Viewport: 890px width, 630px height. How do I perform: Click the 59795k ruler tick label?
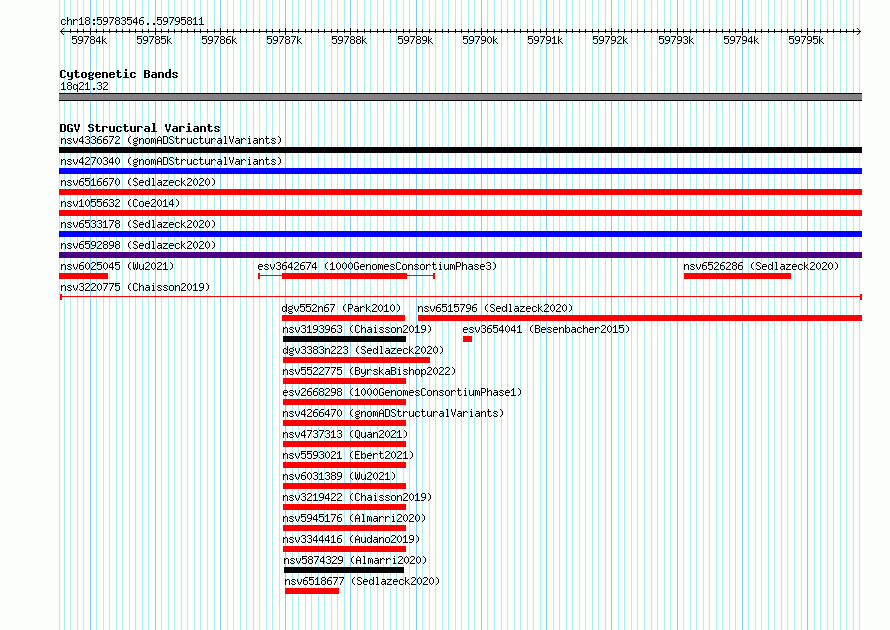pyautogui.click(x=806, y=40)
